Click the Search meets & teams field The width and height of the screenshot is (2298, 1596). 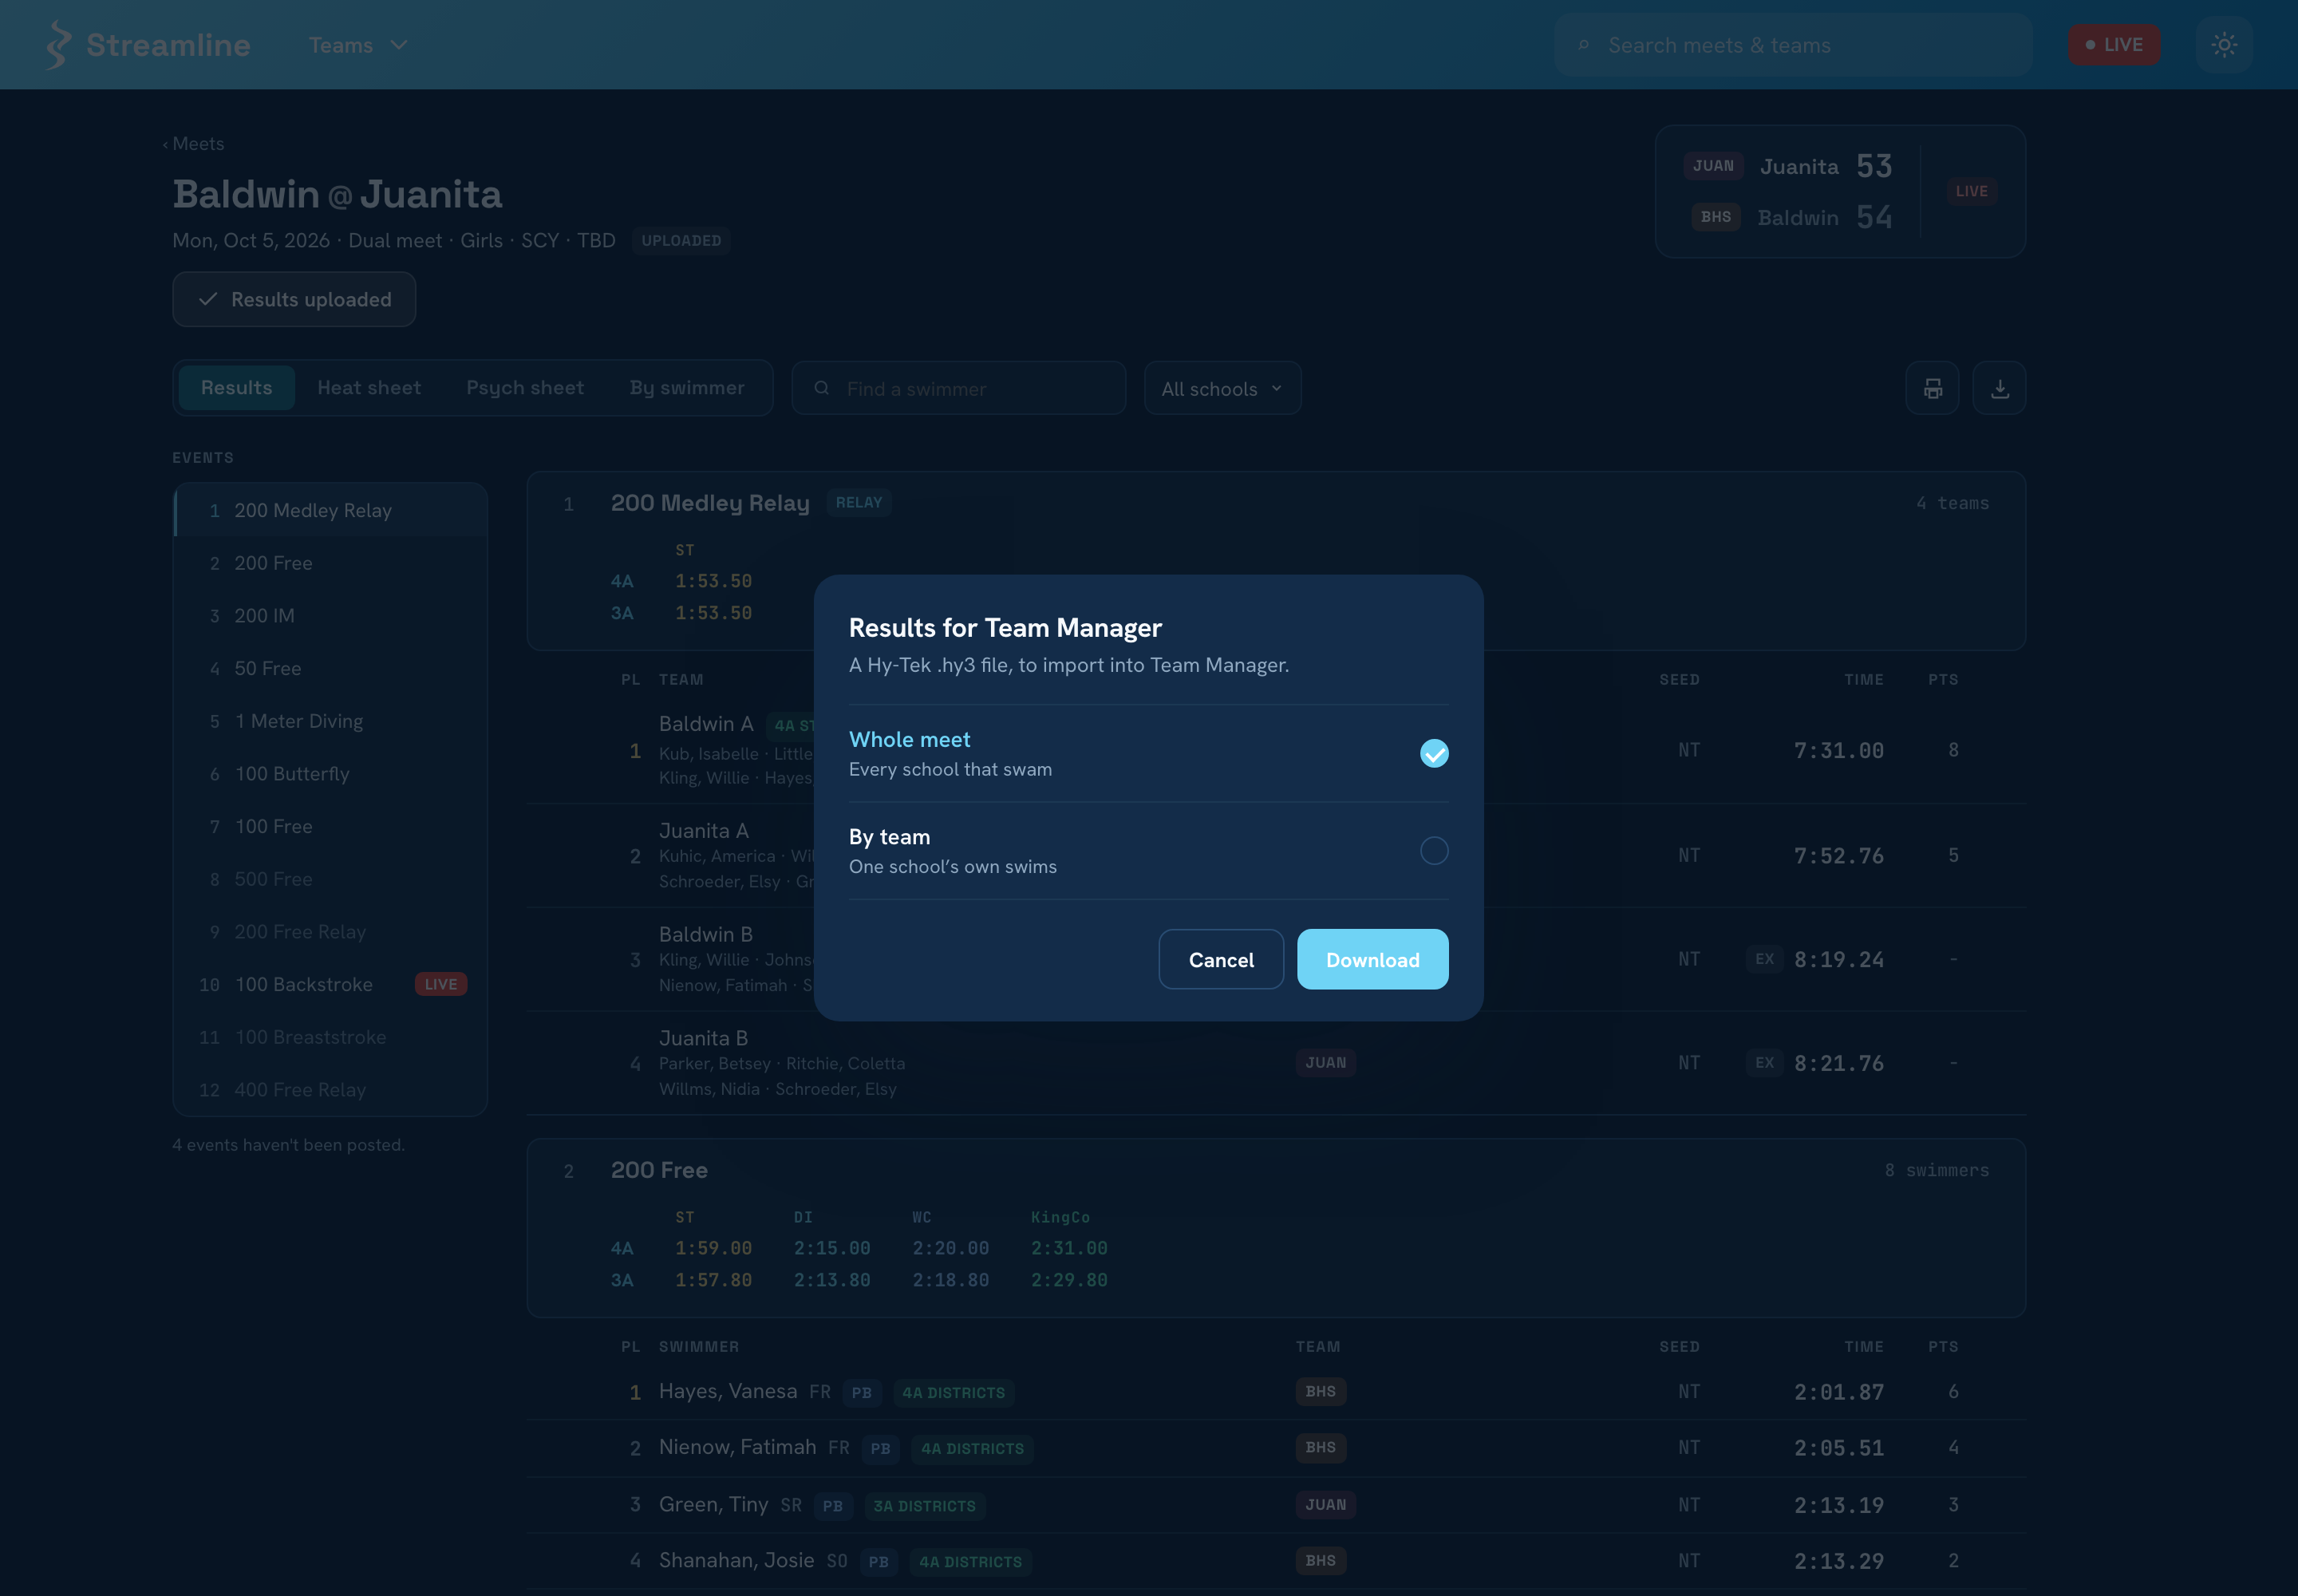pos(1793,45)
